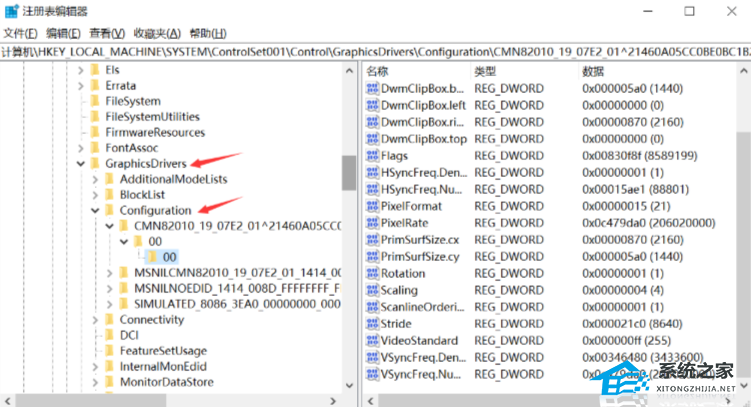Expand the Errata tree node
This screenshot has height=407, width=751.
pyautogui.click(x=80, y=86)
